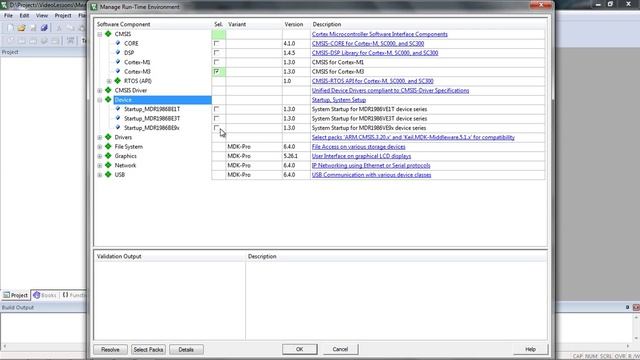The width and height of the screenshot is (640, 360).
Task: Click the Drivers green diamond icon
Action: click(x=108, y=137)
